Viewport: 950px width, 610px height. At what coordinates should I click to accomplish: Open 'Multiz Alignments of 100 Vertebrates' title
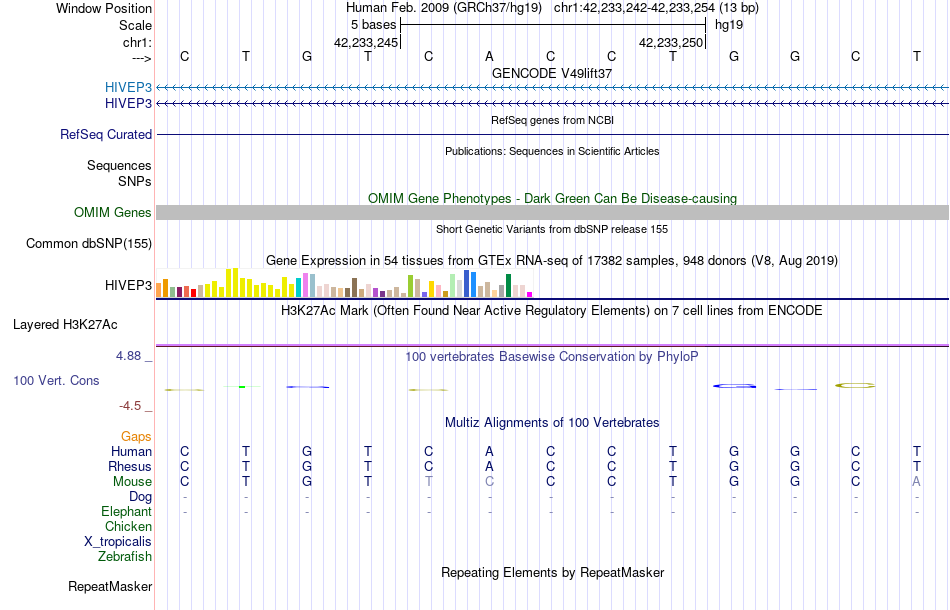point(552,422)
